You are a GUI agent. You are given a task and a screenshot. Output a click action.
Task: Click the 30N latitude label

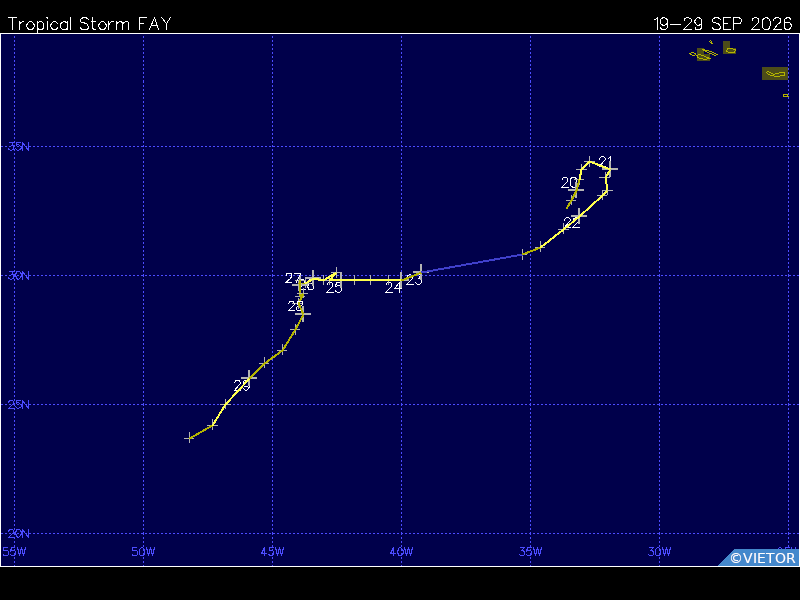pyautogui.click(x=19, y=276)
